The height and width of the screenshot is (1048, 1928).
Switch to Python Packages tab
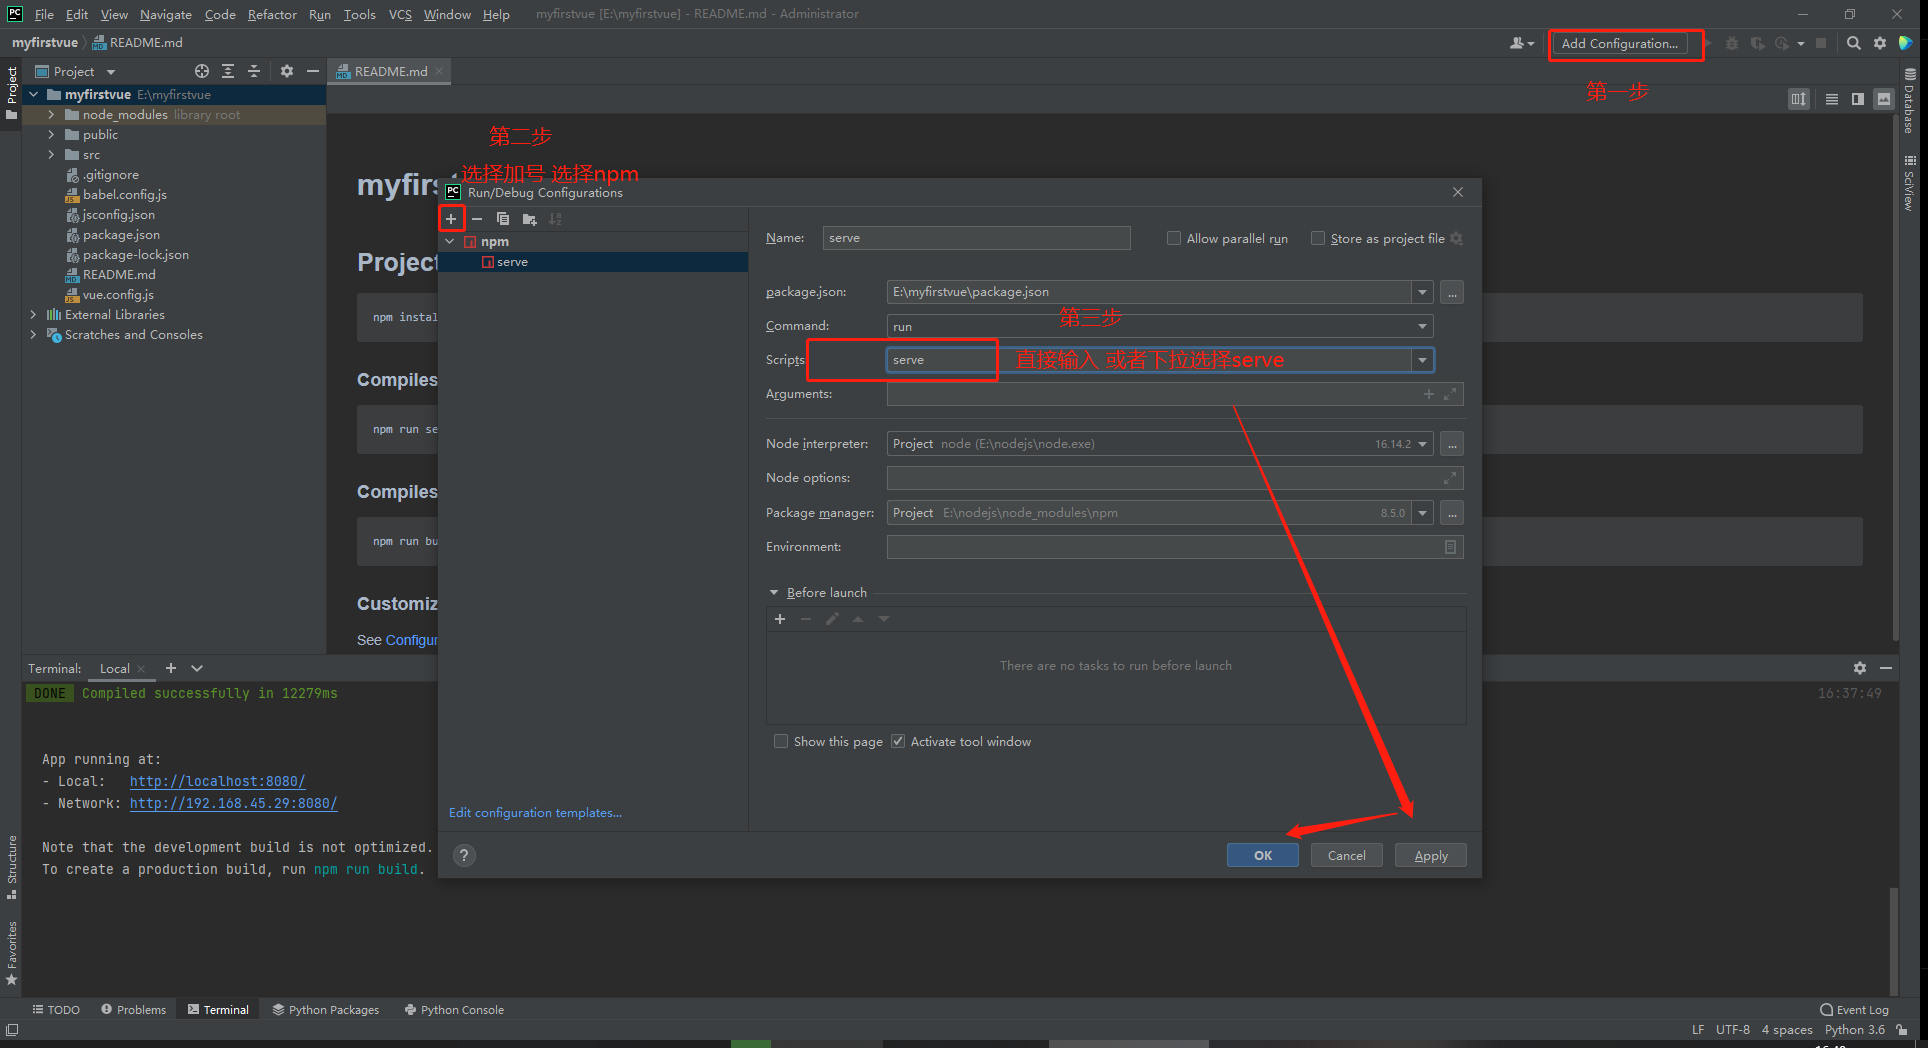click(326, 1010)
